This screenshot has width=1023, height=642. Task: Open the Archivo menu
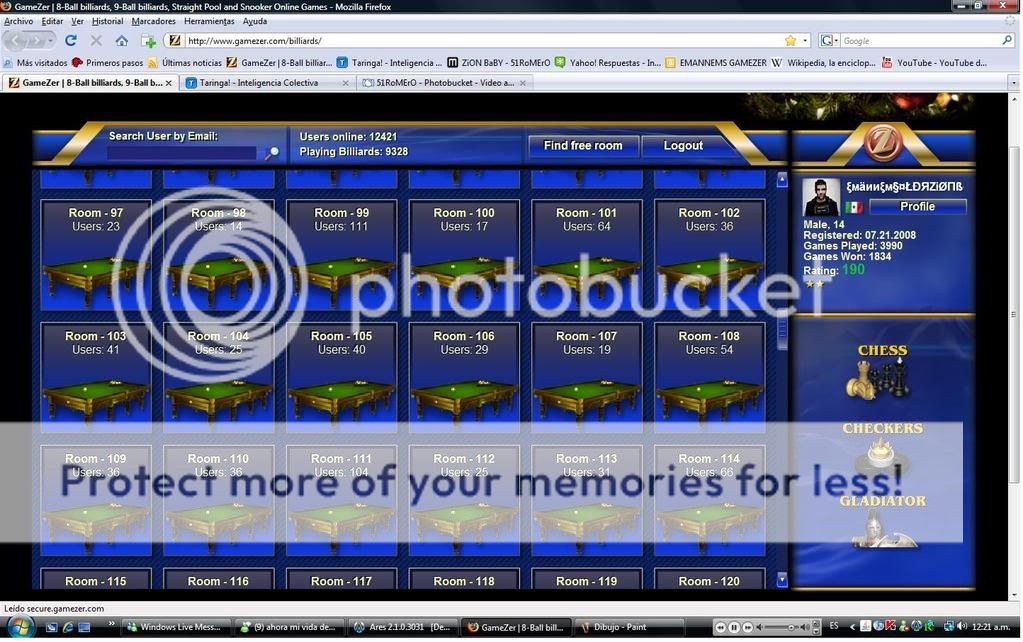(18, 21)
